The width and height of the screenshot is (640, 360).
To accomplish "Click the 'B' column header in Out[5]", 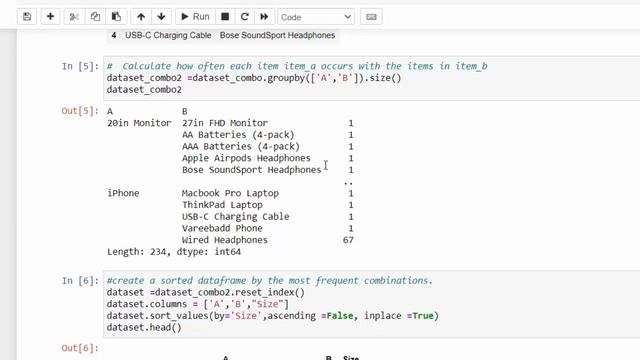I will tap(184, 111).
